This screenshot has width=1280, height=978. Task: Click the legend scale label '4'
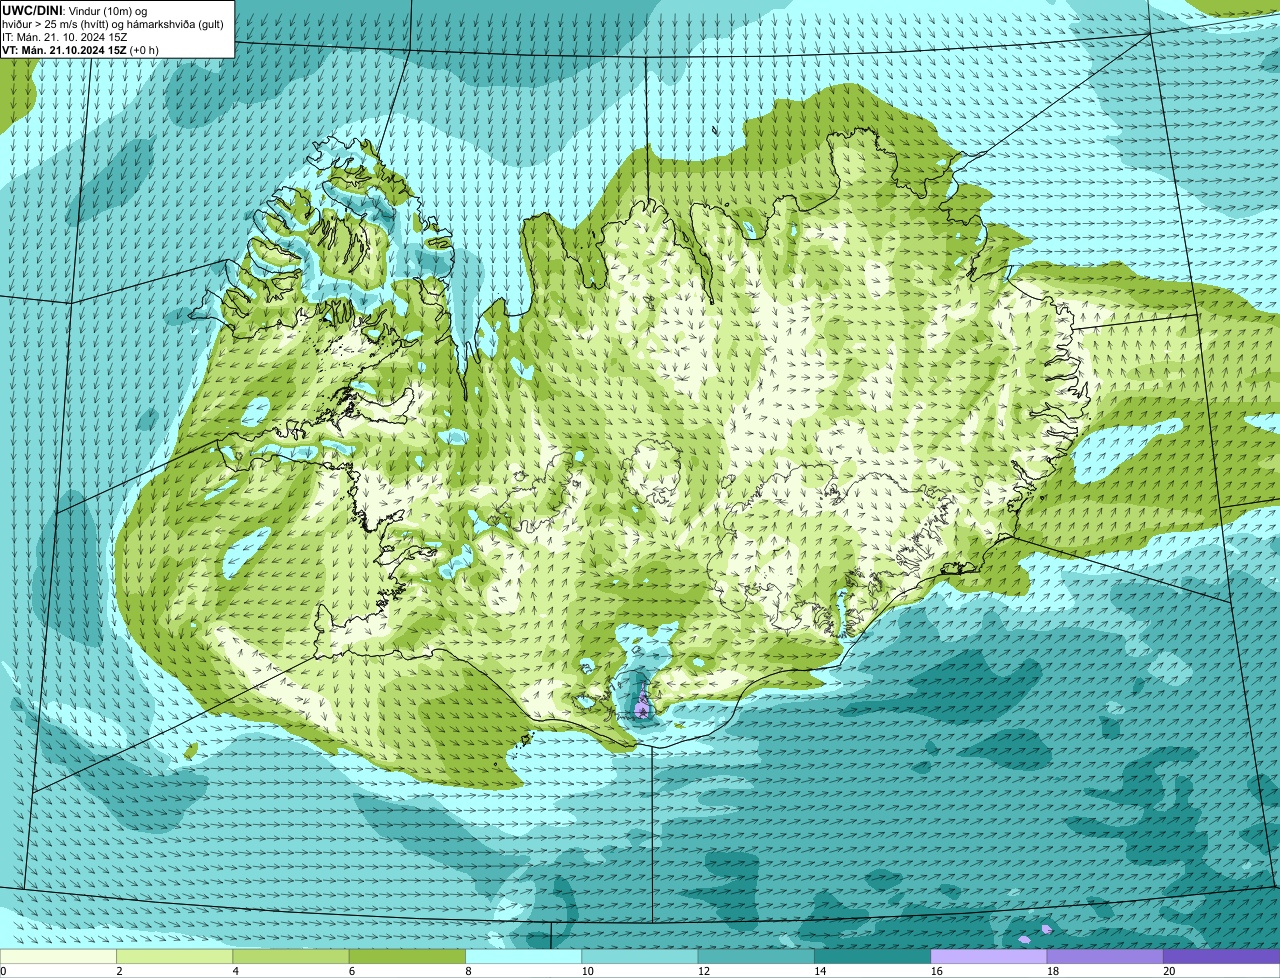coord(236,971)
